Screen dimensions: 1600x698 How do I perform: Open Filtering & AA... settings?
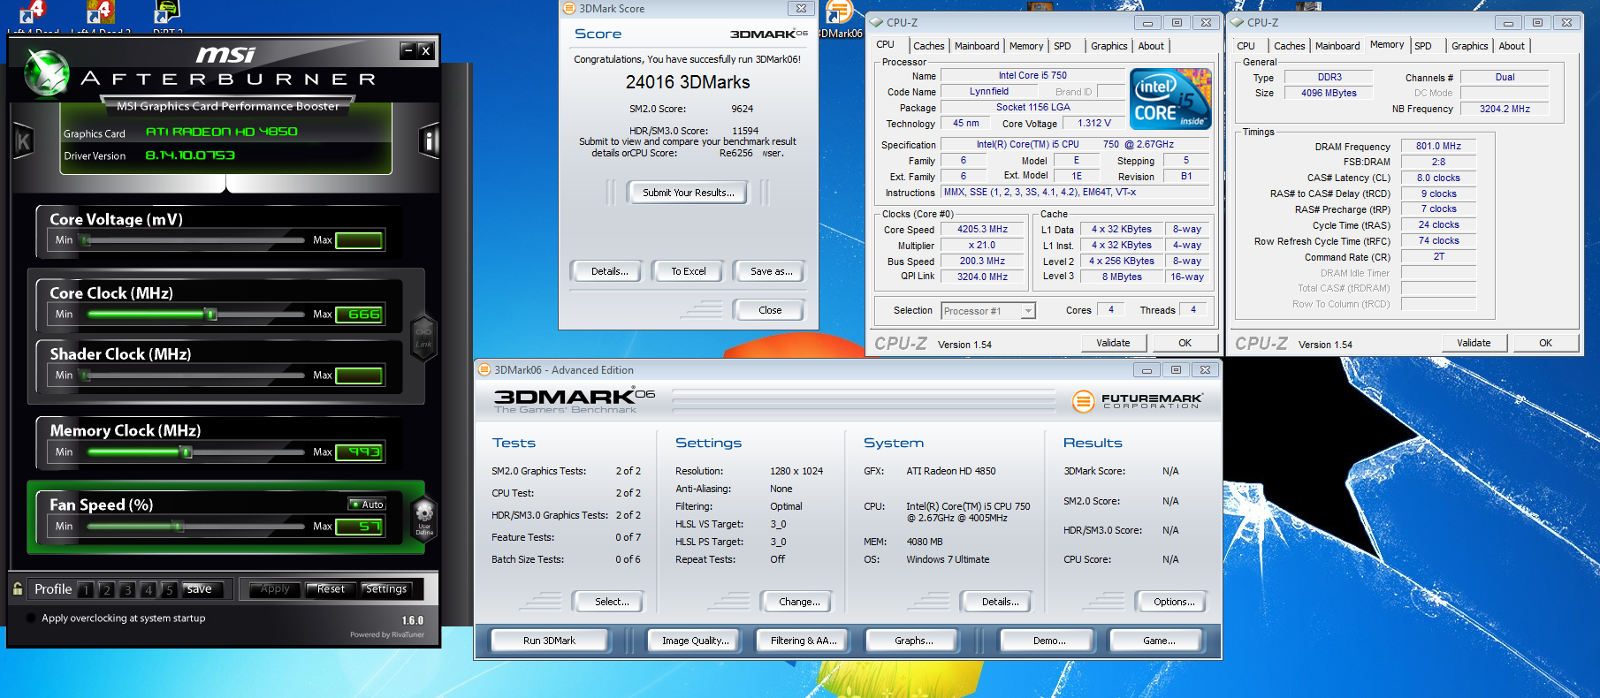(803, 640)
